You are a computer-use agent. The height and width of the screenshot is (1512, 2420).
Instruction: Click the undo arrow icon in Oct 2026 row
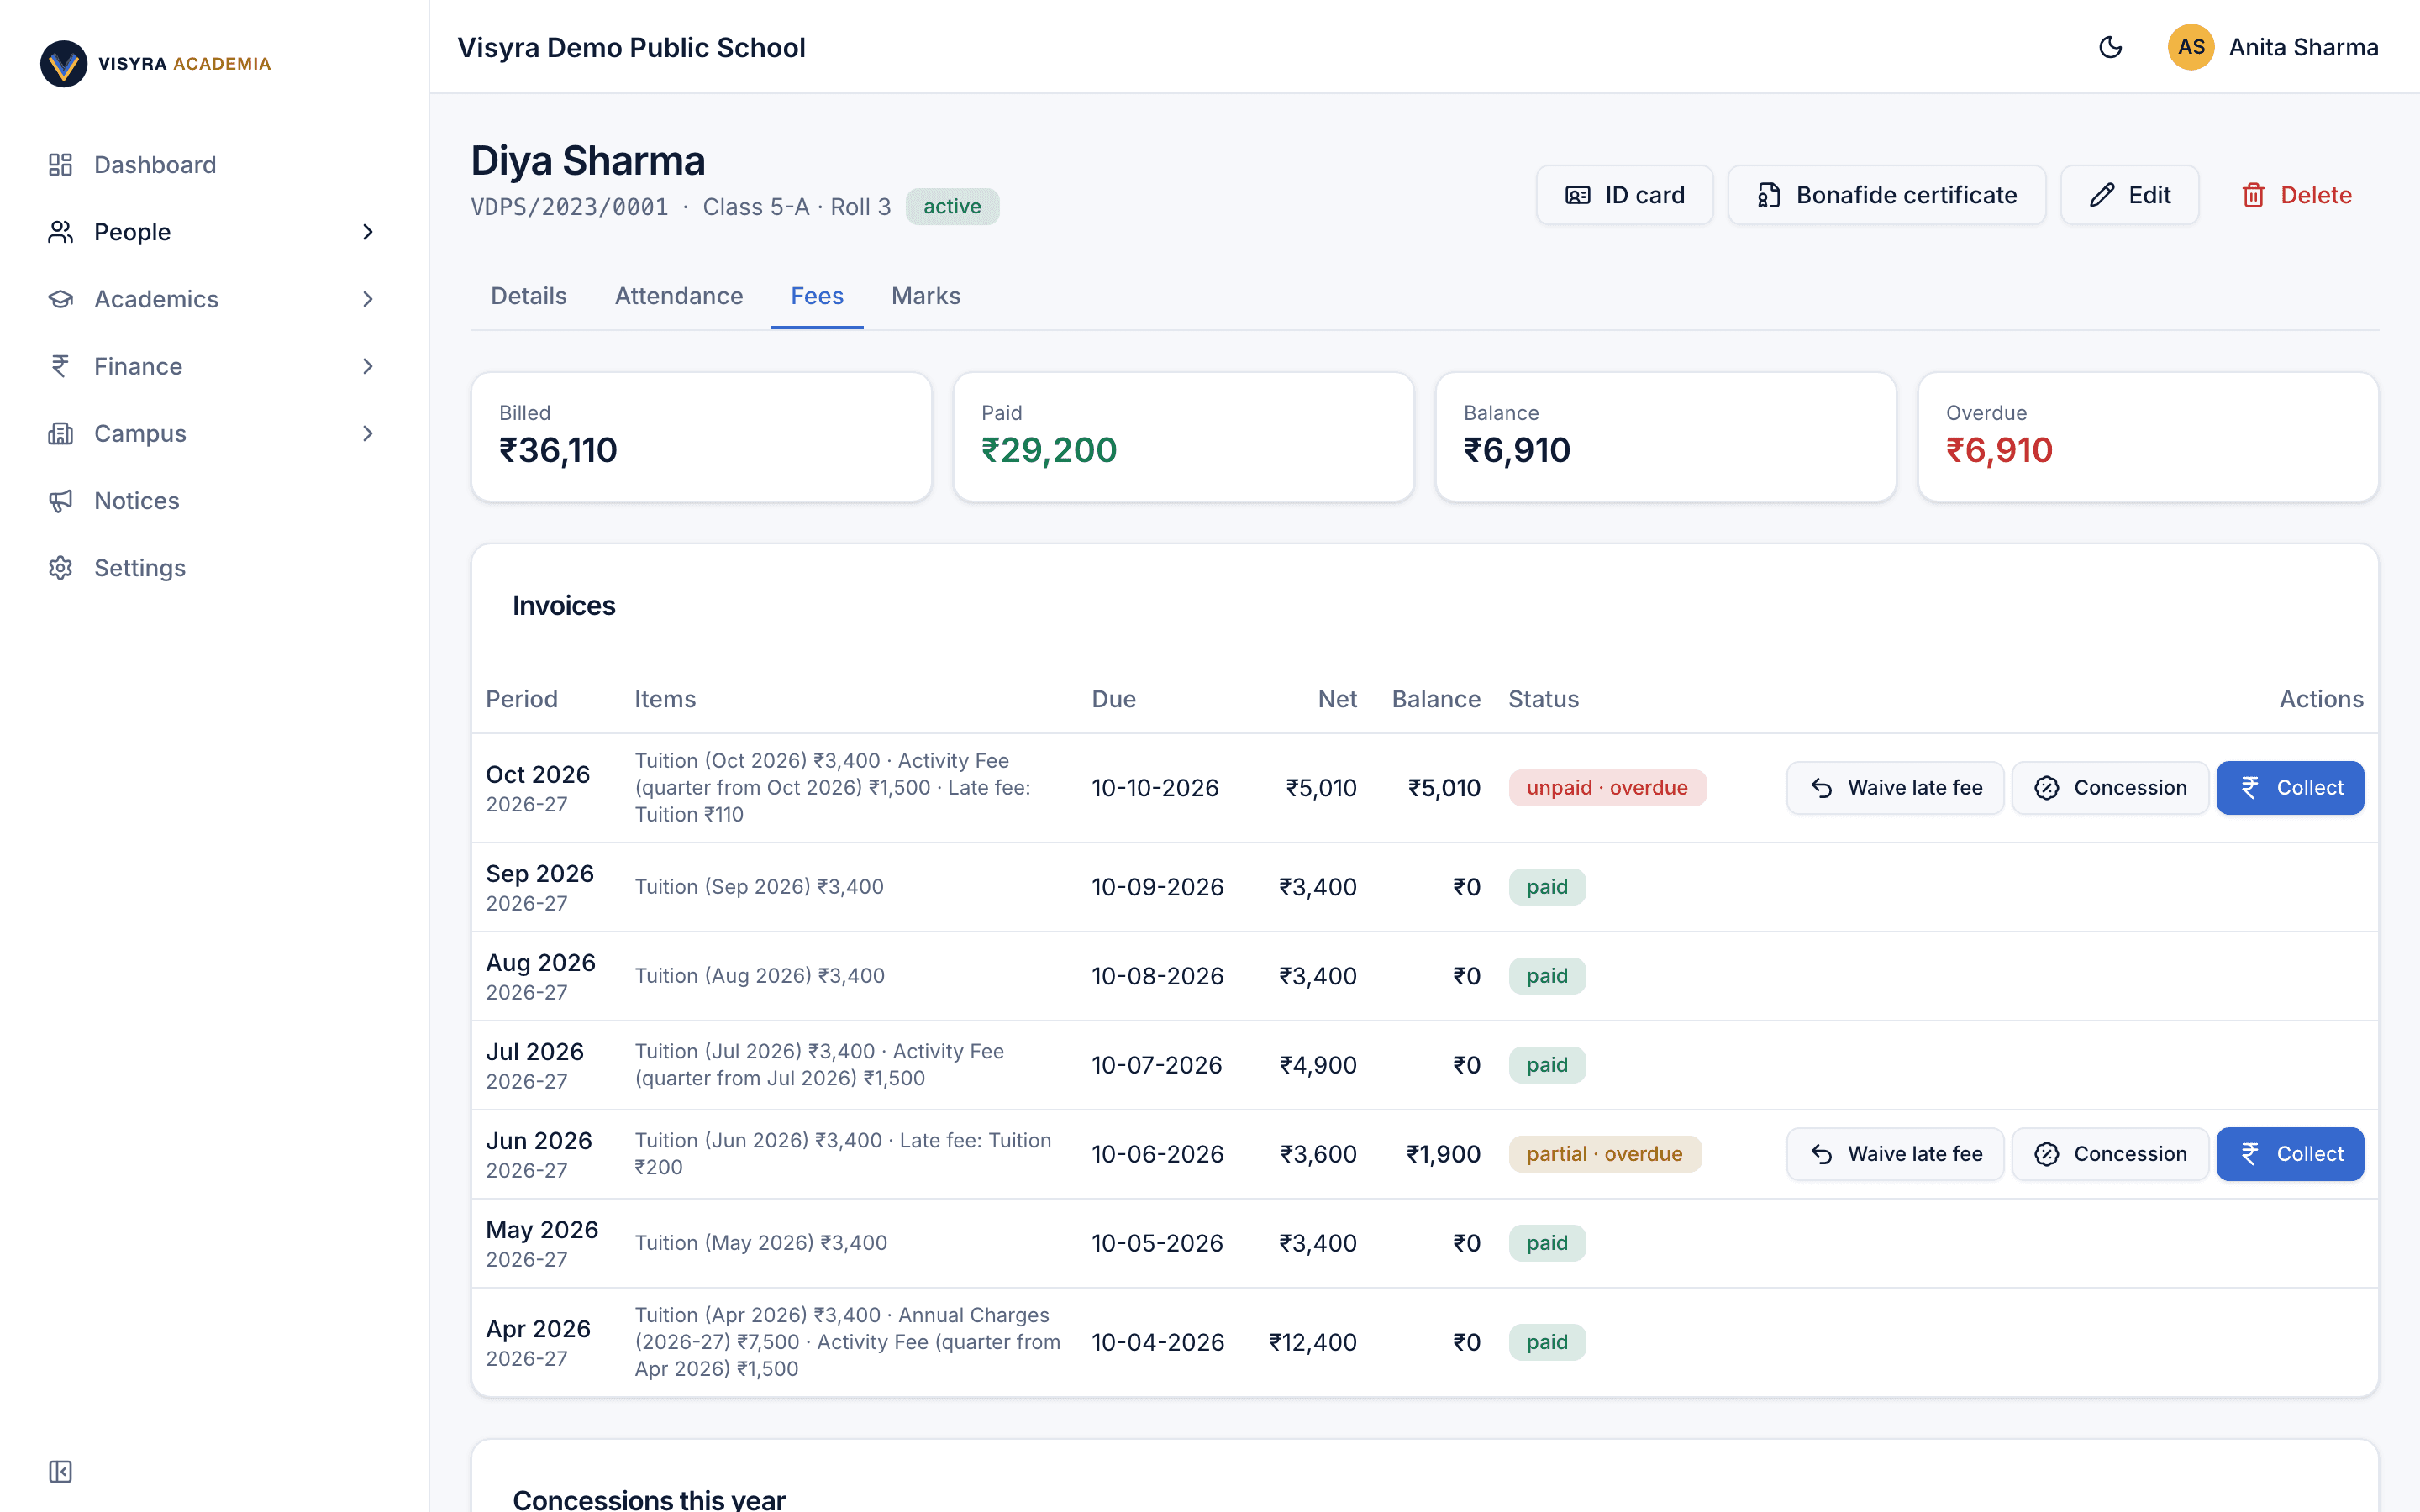tap(1822, 788)
